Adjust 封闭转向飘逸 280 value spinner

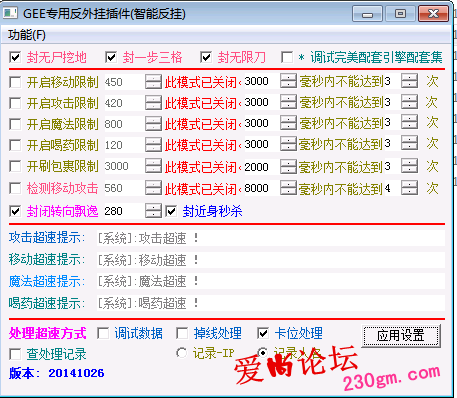(x=153, y=211)
